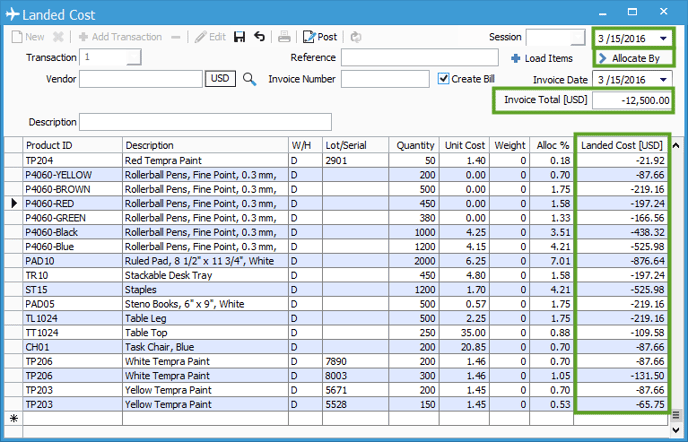
Task: Open the top date dropdown arrow
Action: [663, 38]
